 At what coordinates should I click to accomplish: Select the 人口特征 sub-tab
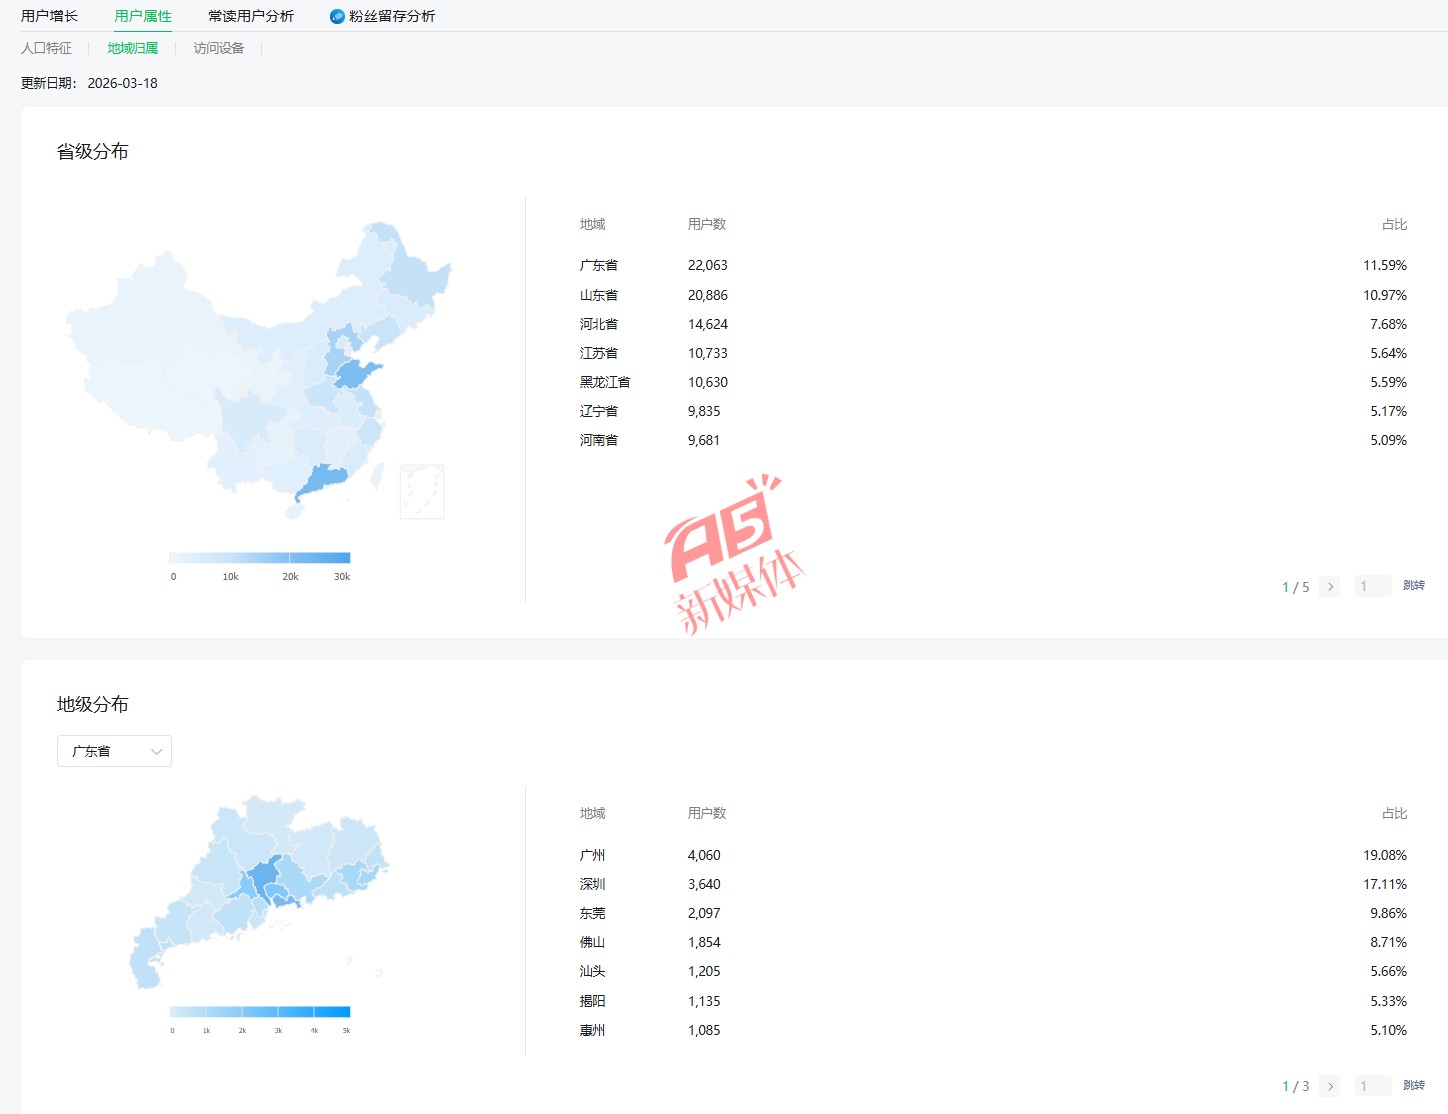pos(46,48)
